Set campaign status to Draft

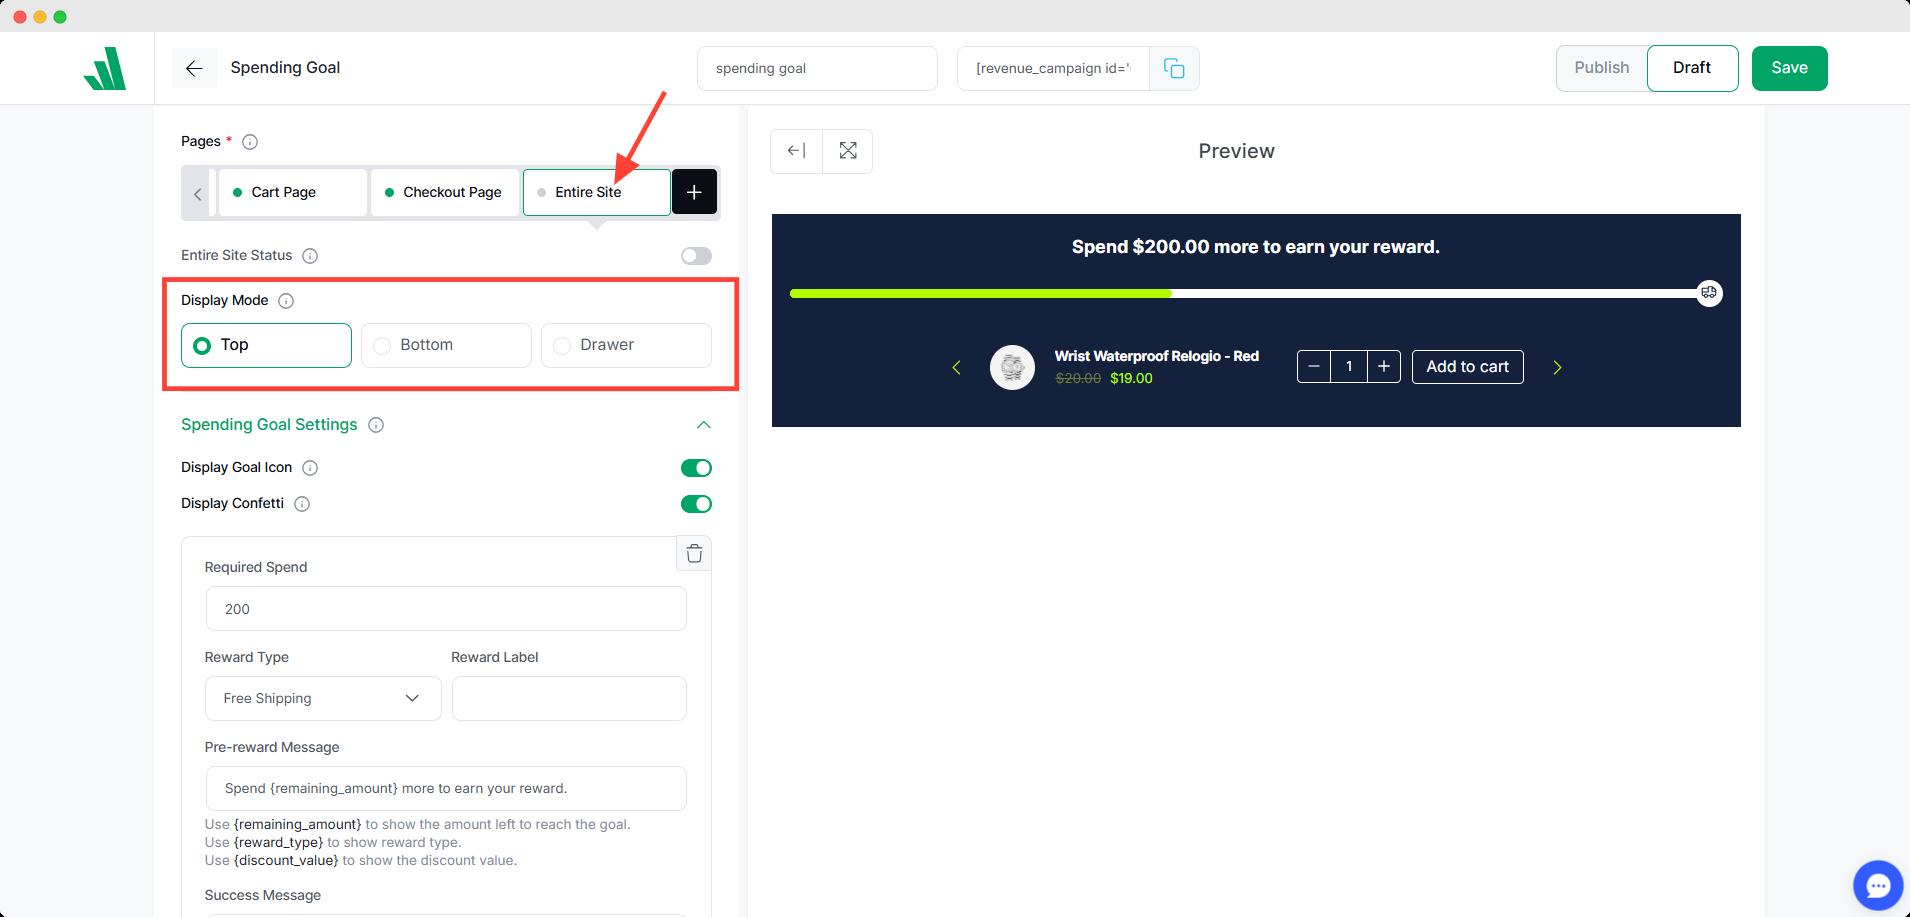1692,68
